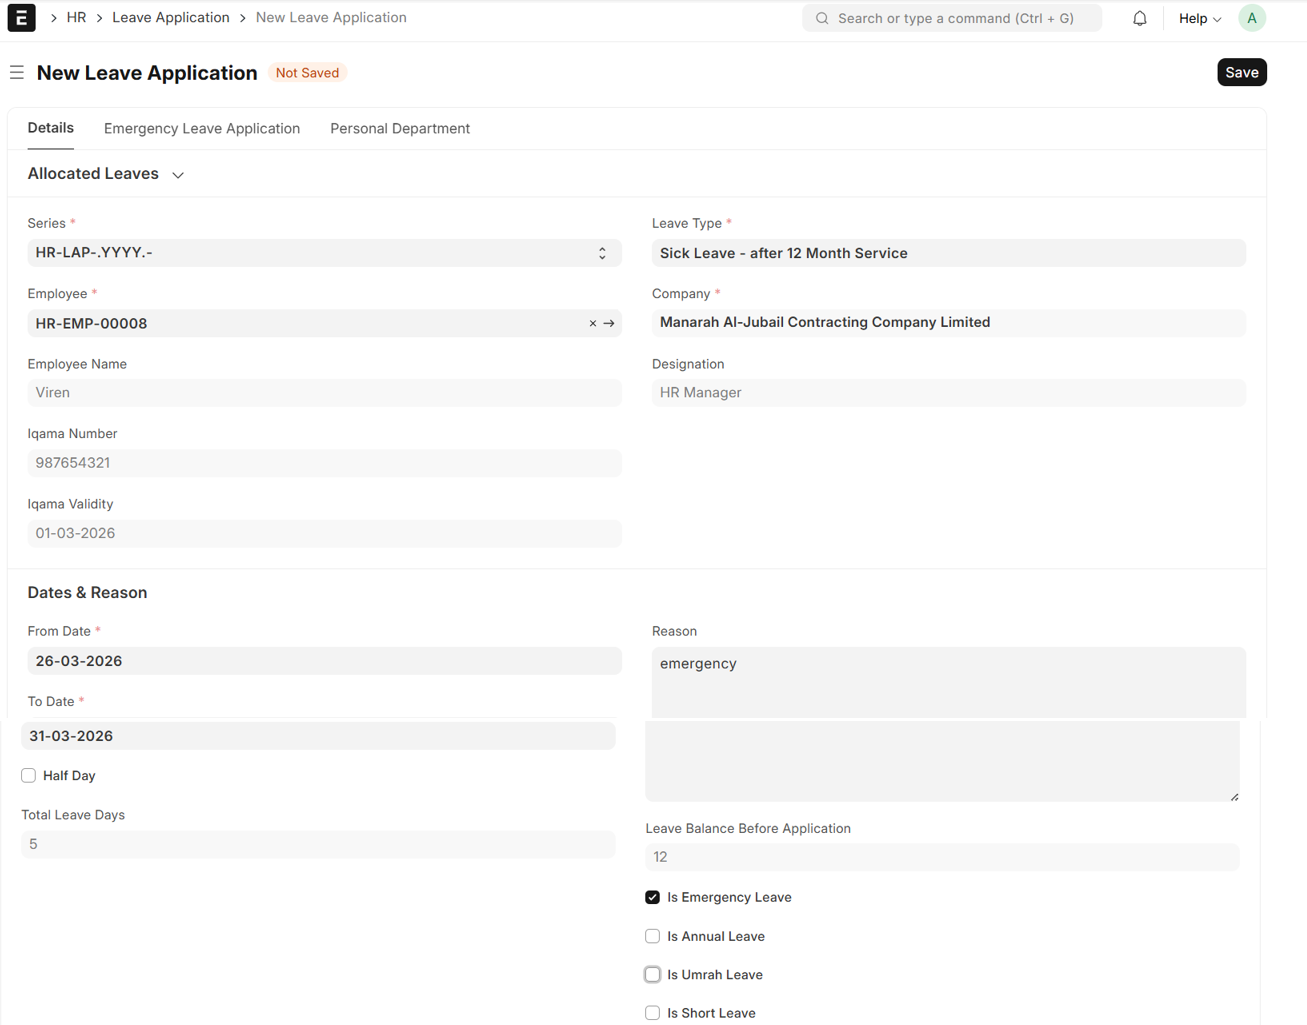Click the Save button
1307x1025 pixels.
1241,73
